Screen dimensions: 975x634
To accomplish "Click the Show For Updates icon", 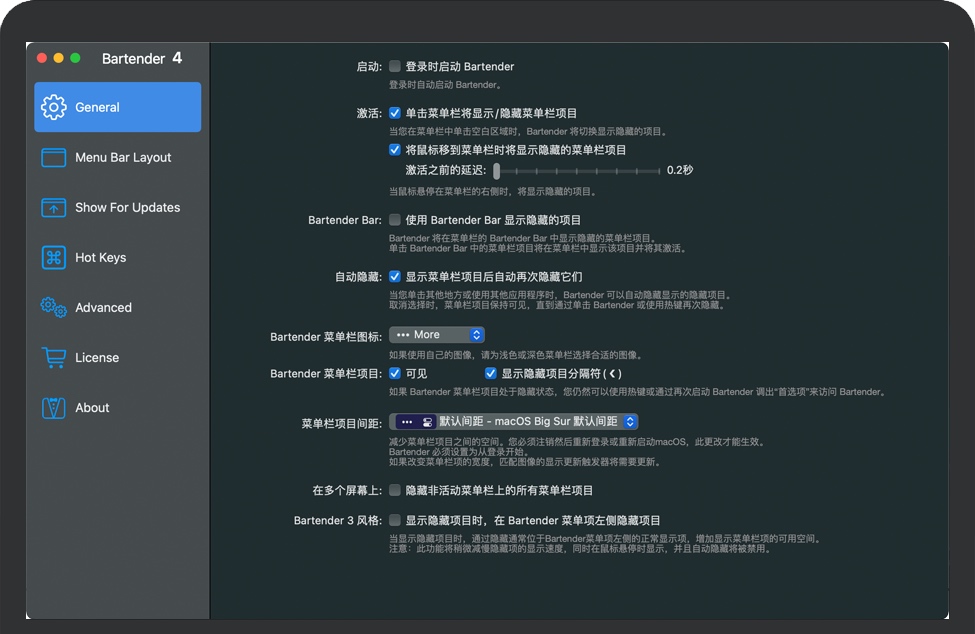I will (x=54, y=207).
